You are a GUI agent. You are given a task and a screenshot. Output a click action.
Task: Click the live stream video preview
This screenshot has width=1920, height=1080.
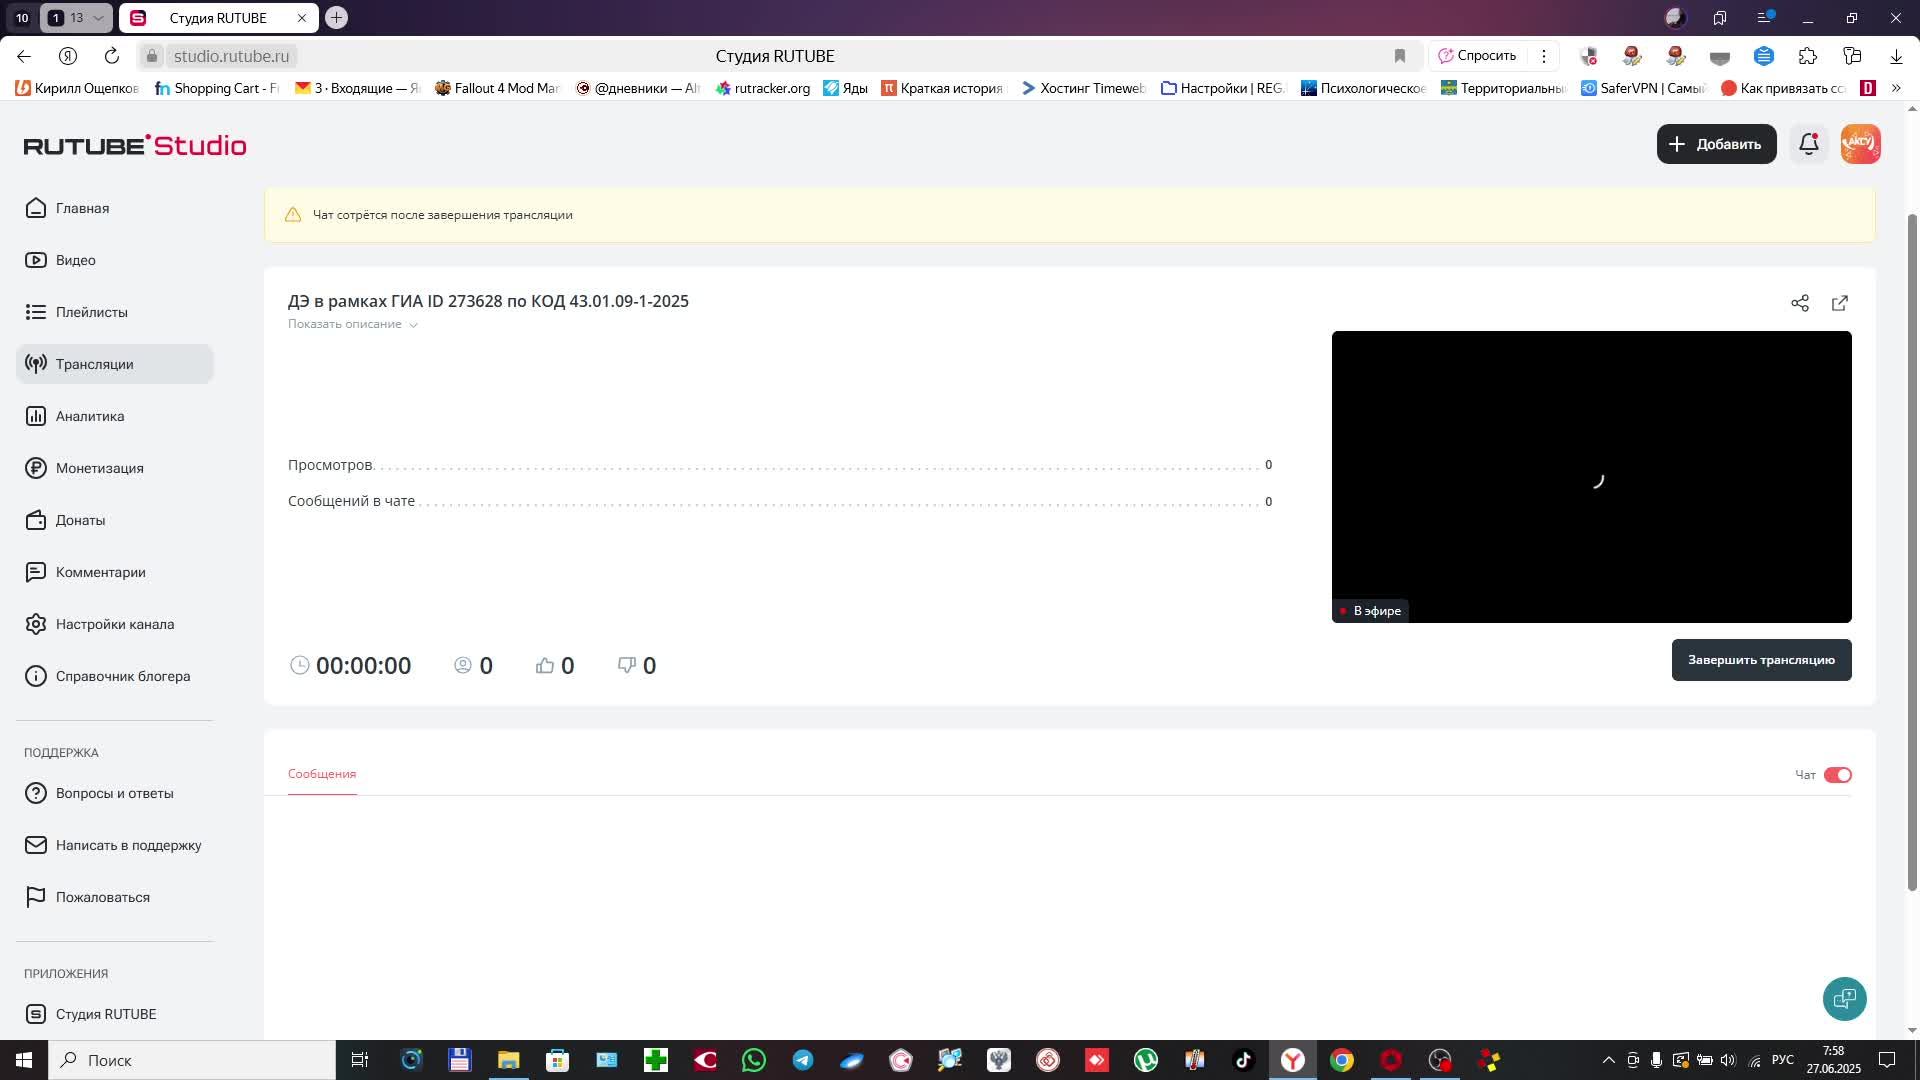(x=1591, y=476)
